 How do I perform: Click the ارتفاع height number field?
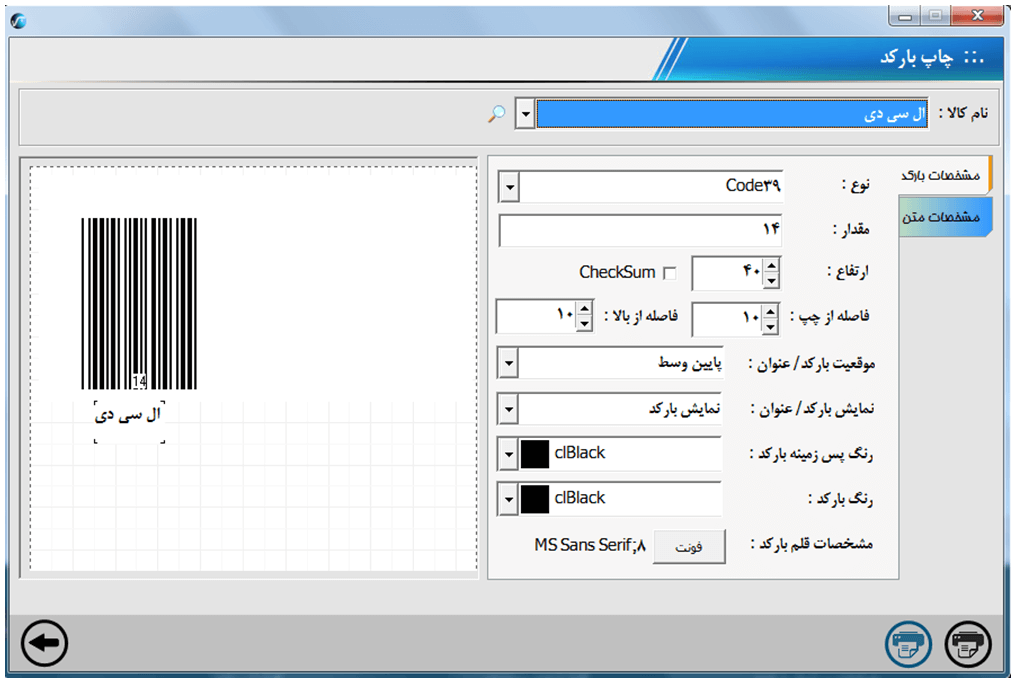[x=728, y=273]
